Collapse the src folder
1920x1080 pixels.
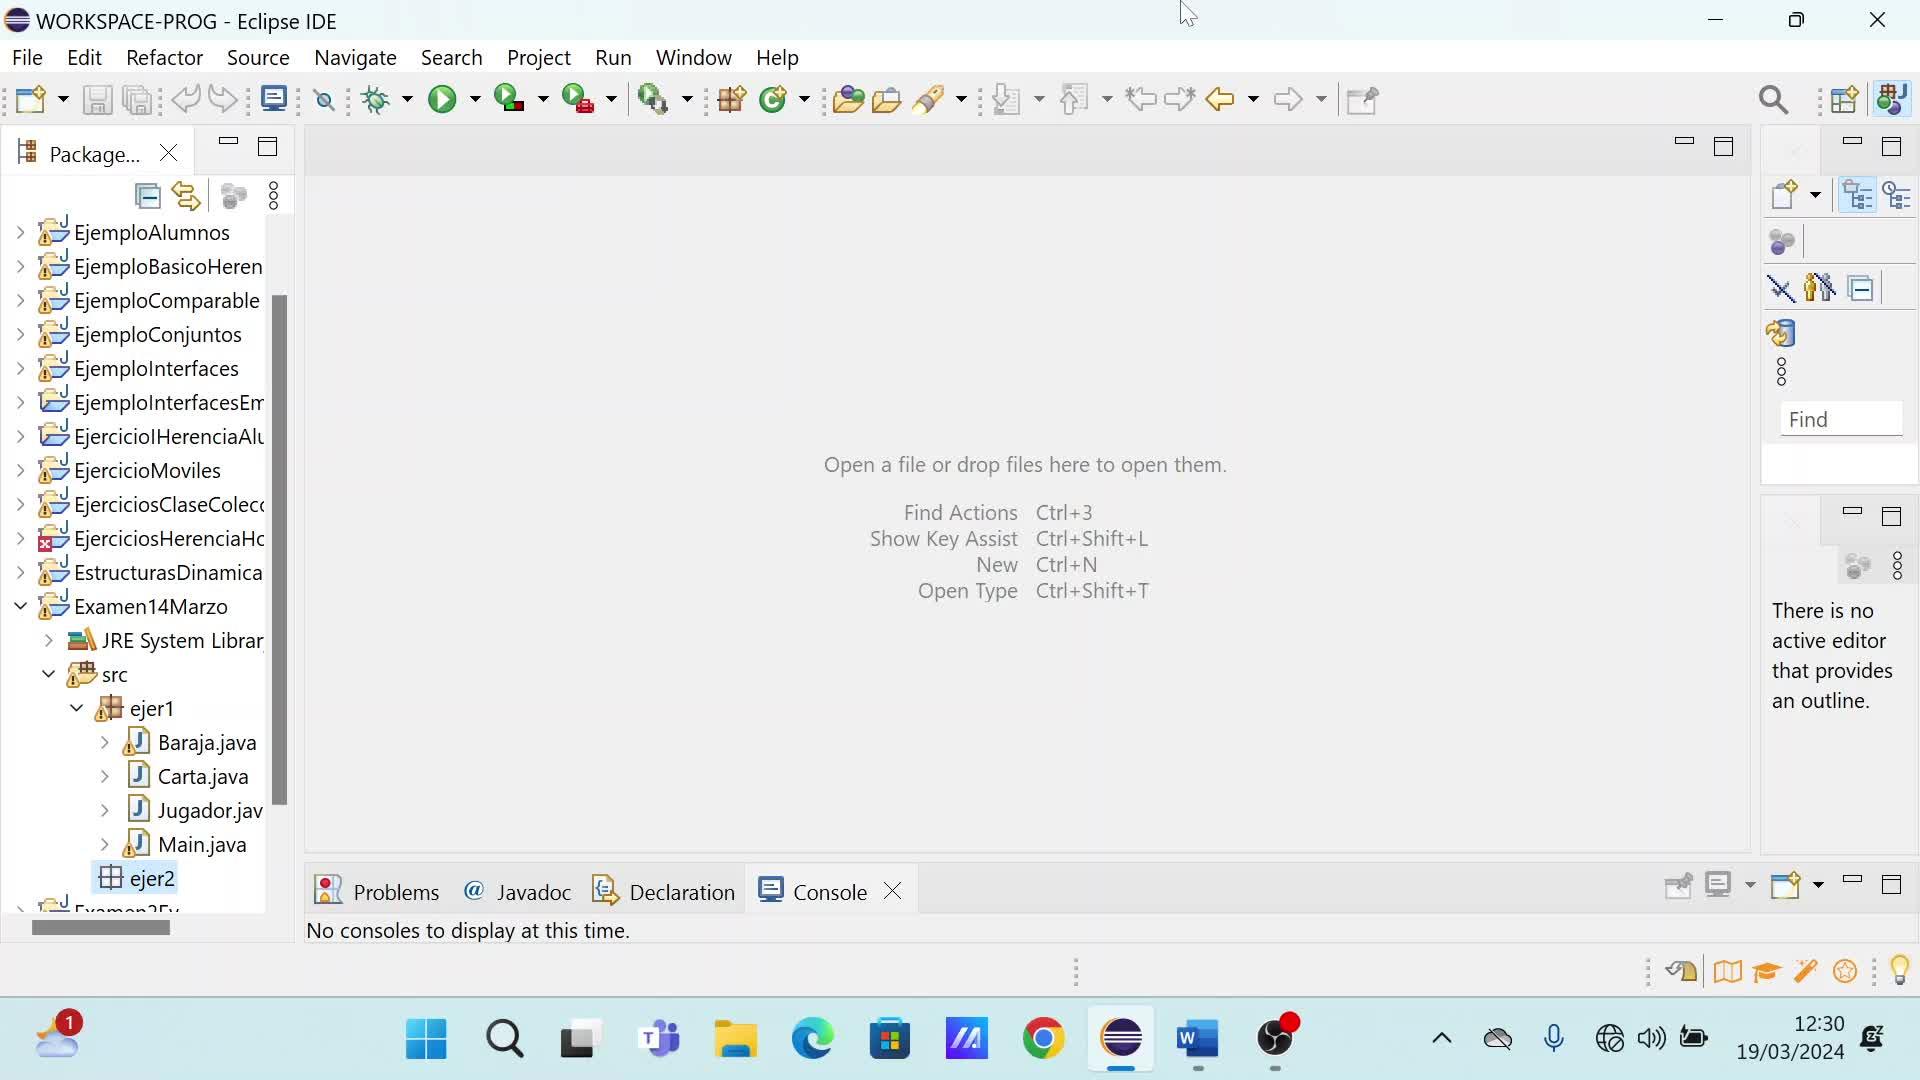(48, 674)
